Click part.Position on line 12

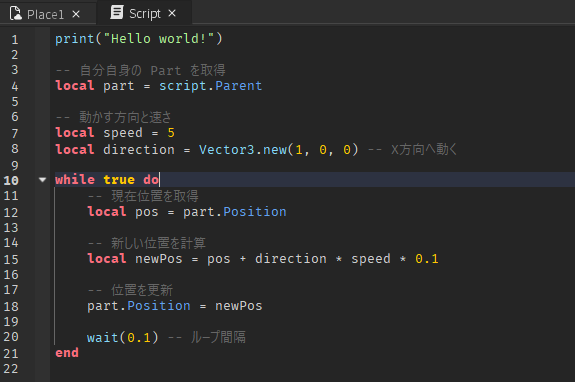click(x=235, y=212)
